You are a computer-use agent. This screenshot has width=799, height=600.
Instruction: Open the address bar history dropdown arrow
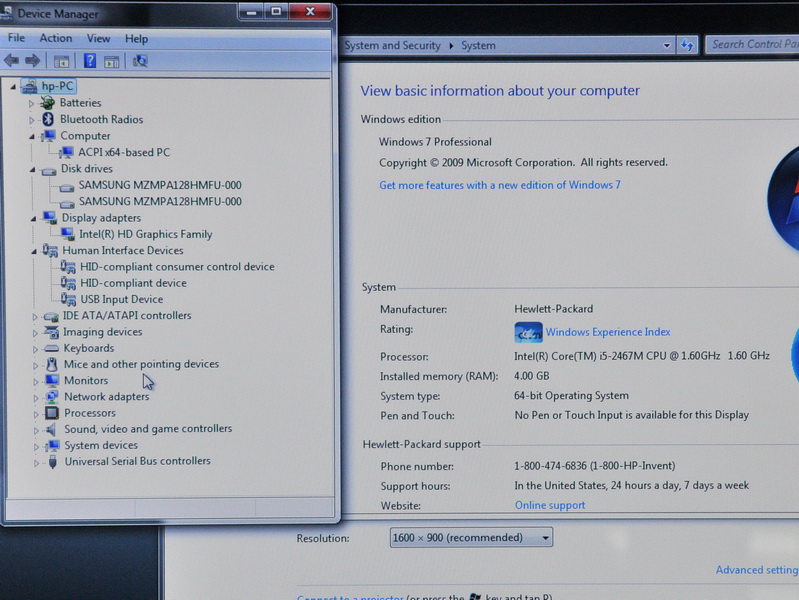pyautogui.click(x=667, y=45)
